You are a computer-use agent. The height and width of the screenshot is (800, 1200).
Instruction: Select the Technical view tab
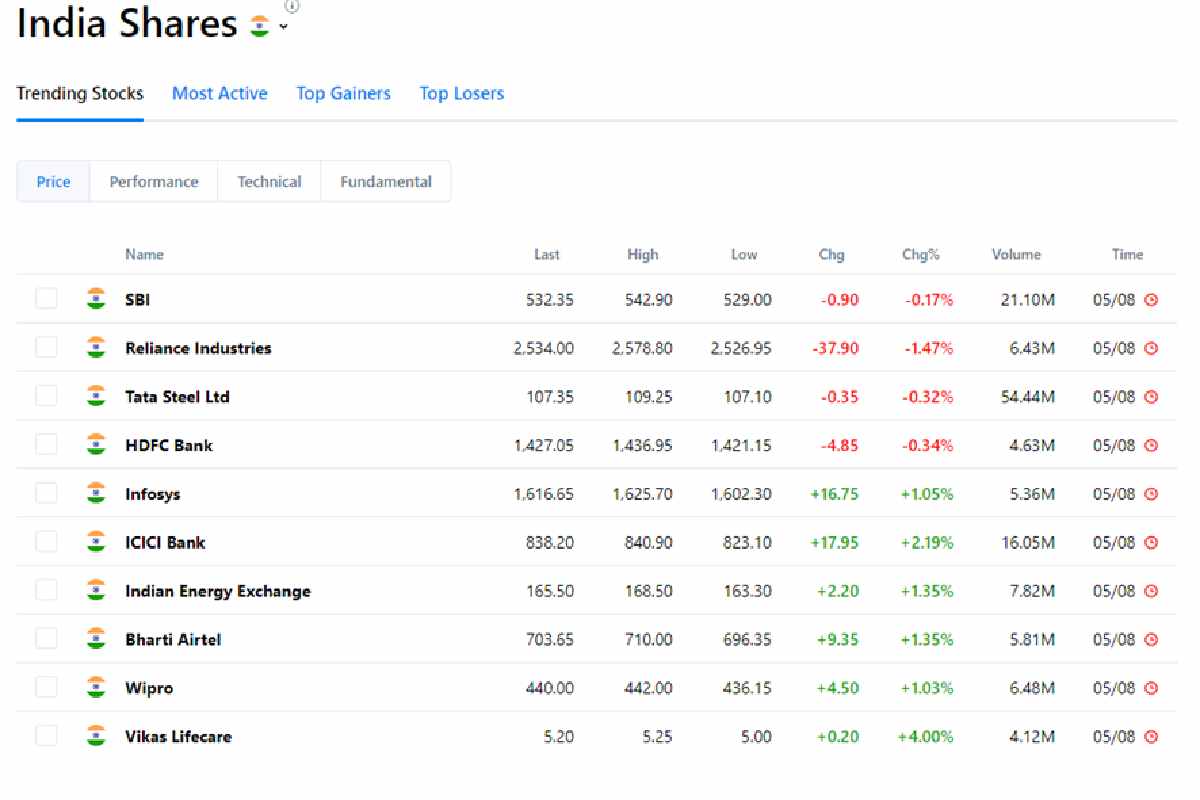(269, 182)
